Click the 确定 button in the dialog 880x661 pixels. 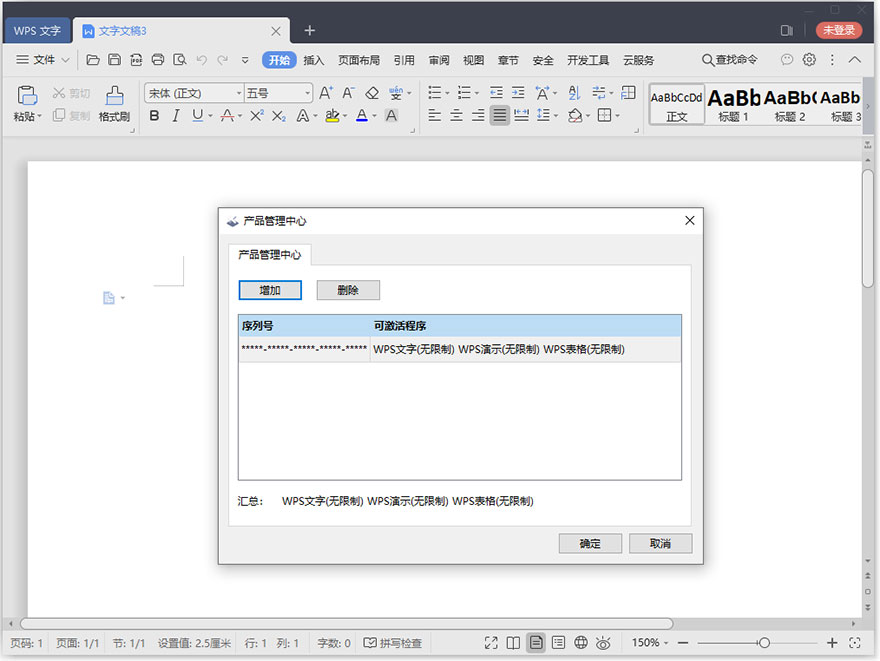click(x=590, y=544)
